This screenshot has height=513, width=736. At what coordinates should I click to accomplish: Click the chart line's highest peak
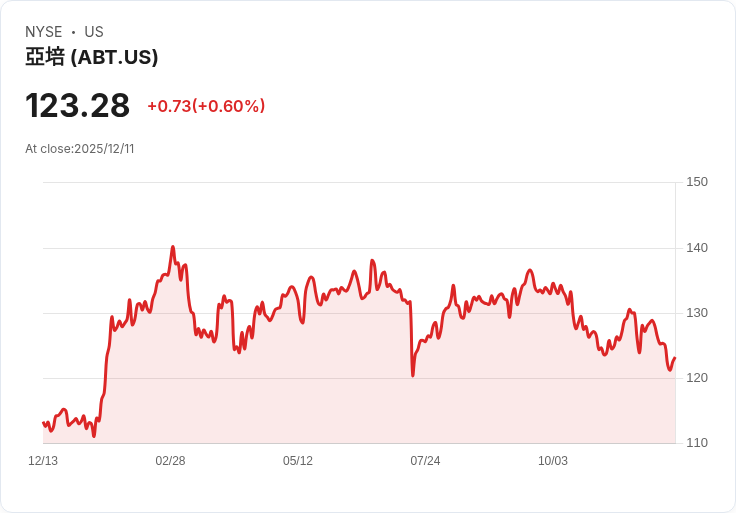tap(173, 247)
